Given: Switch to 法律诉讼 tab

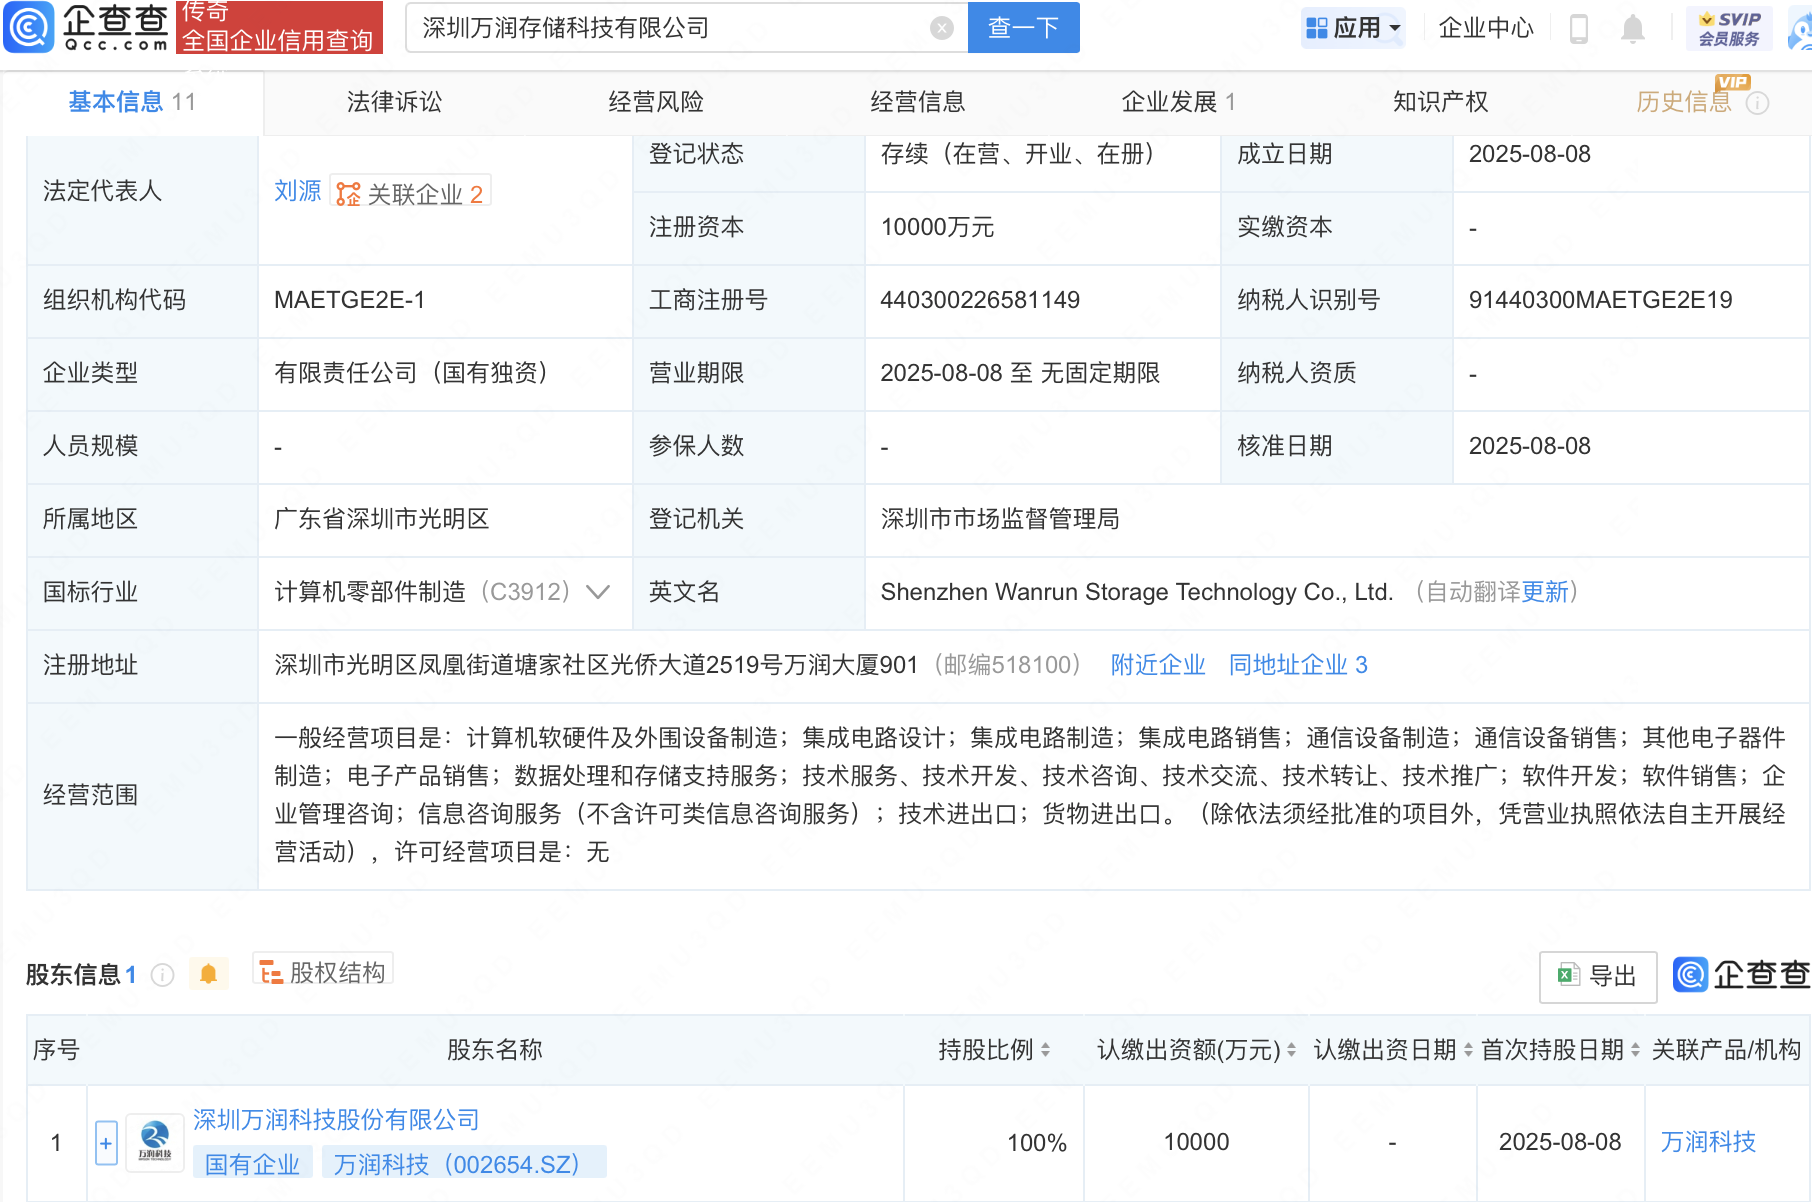Looking at the screenshot, I should 394,102.
